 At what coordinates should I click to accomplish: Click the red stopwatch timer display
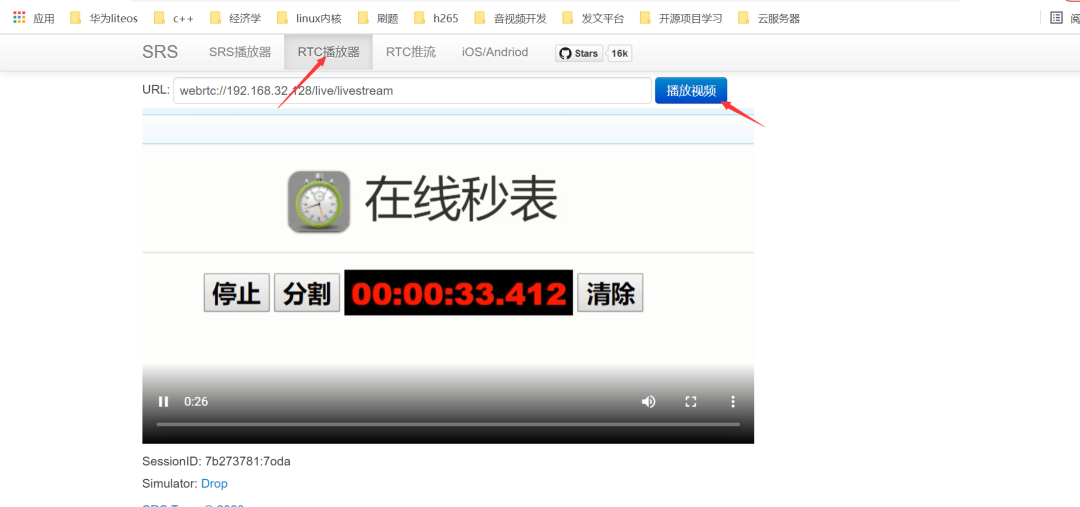pyautogui.click(x=459, y=293)
